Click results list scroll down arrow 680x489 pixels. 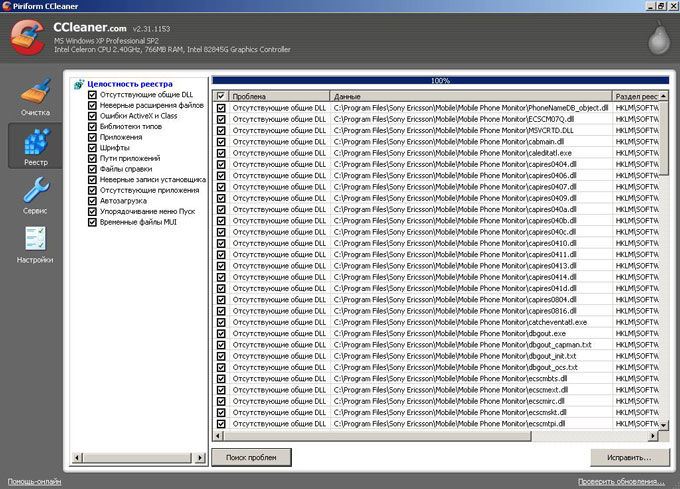coord(664,425)
